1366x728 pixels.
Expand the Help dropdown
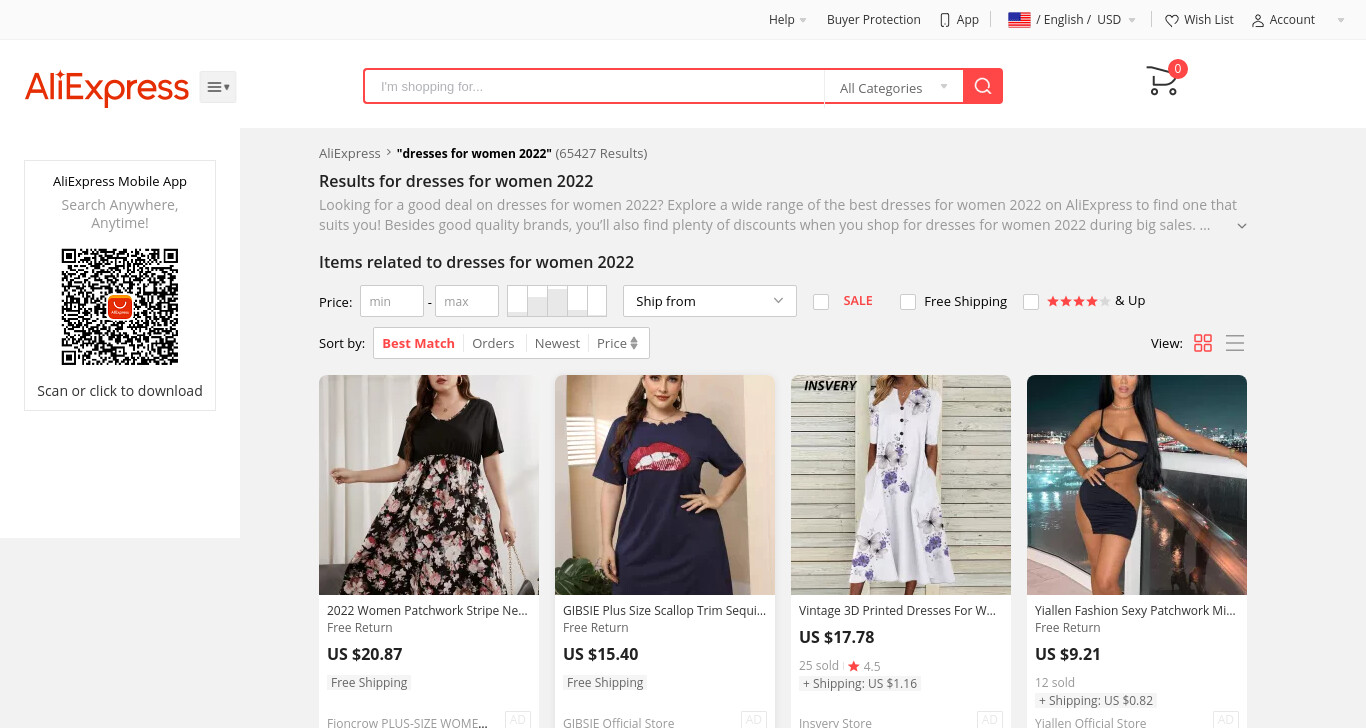[787, 20]
